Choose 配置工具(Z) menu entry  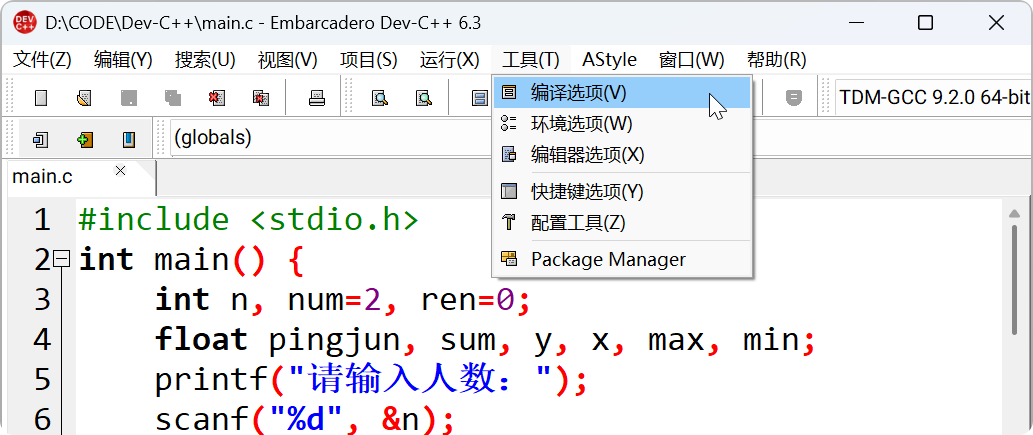point(622,222)
